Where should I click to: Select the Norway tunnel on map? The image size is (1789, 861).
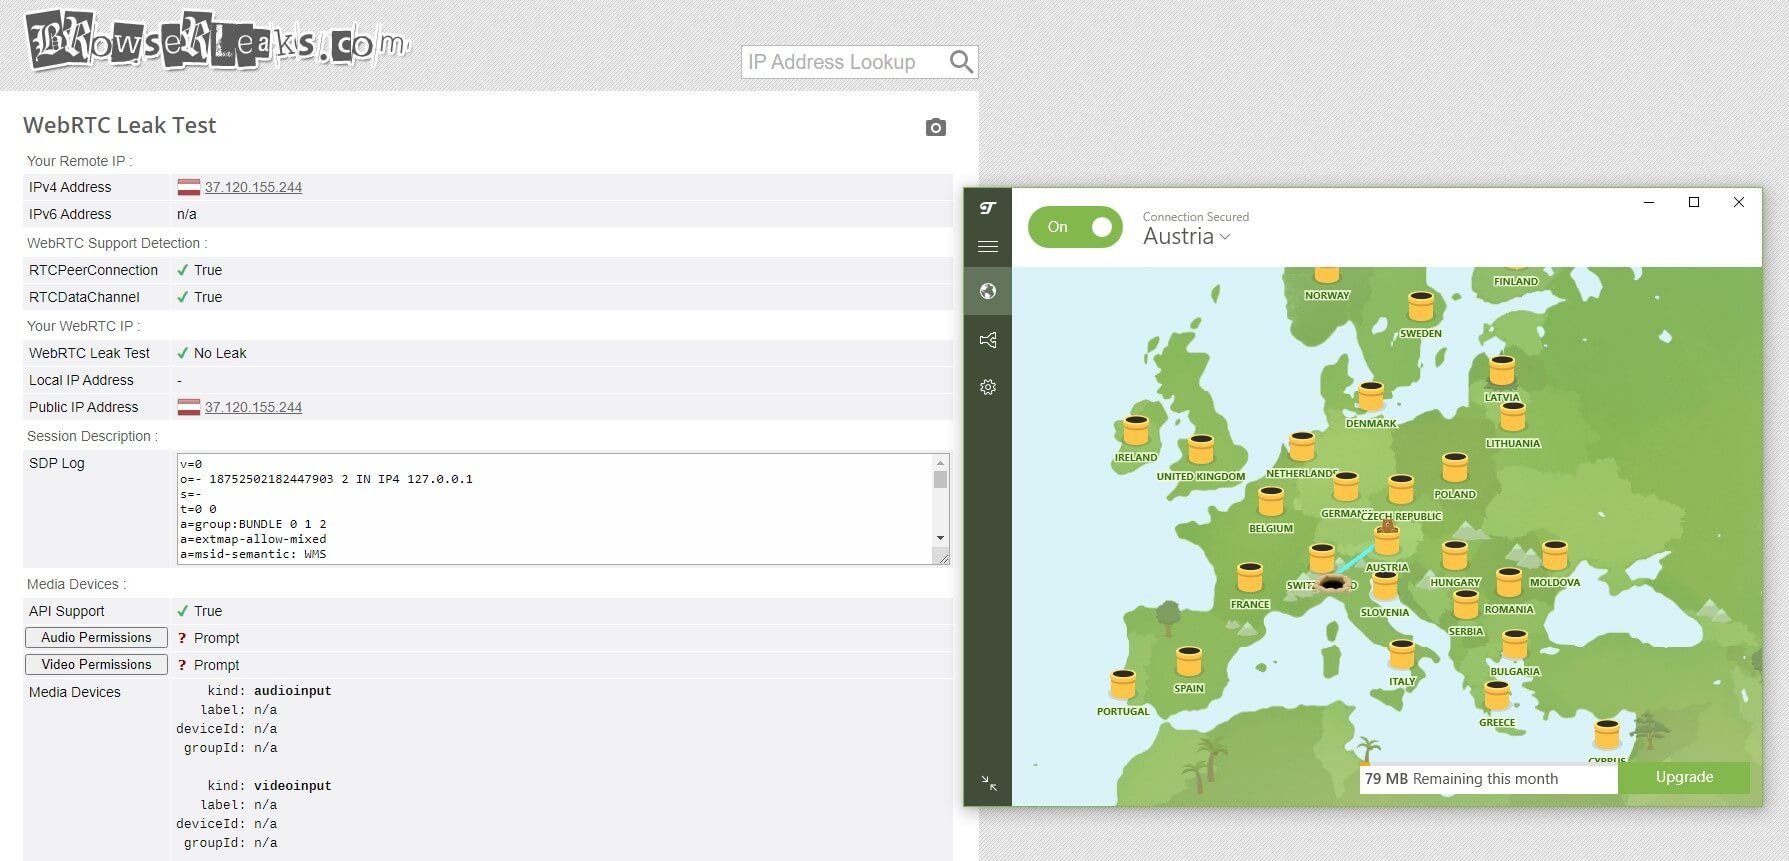1326,276
